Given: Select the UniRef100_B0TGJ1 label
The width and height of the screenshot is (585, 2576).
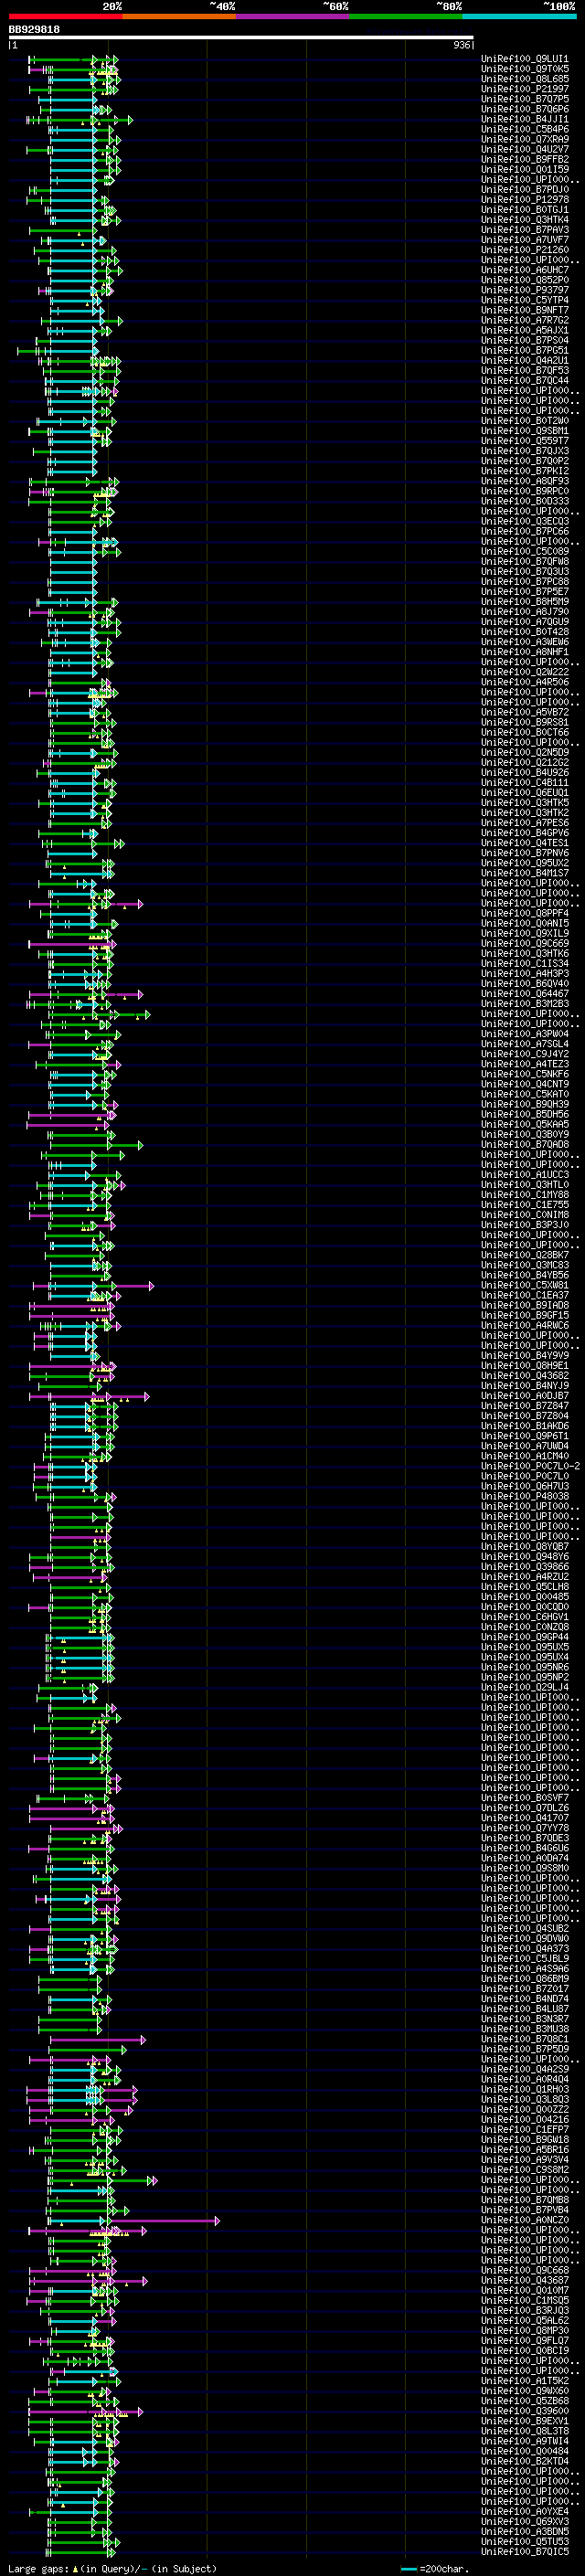Looking at the screenshot, I should click(525, 209).
